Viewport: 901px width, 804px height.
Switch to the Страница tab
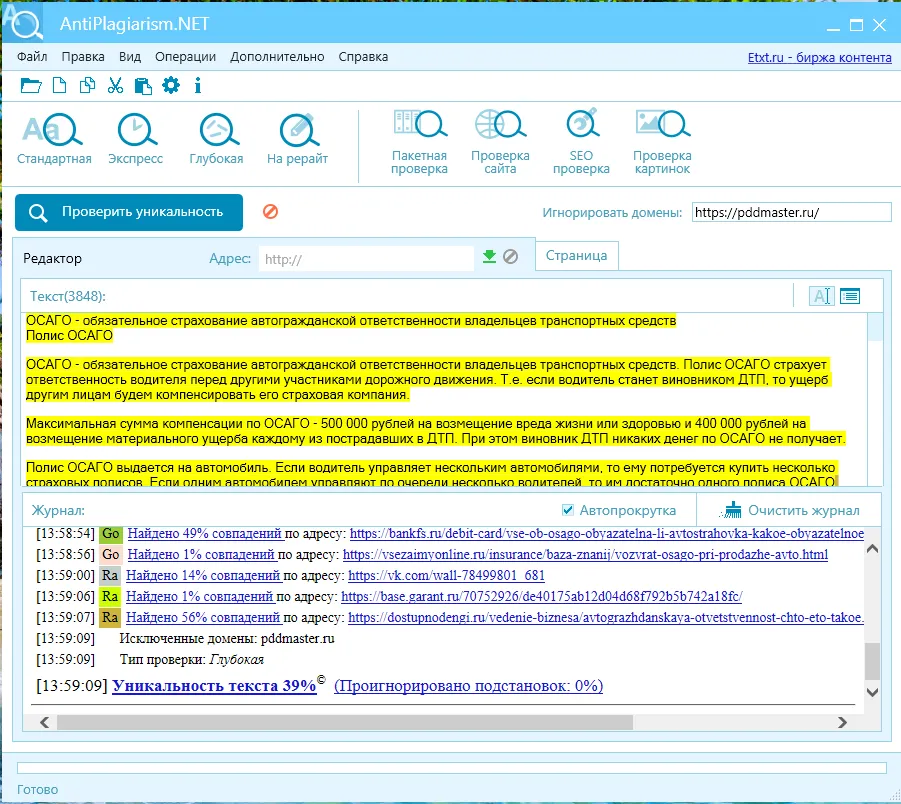[576, 255]
